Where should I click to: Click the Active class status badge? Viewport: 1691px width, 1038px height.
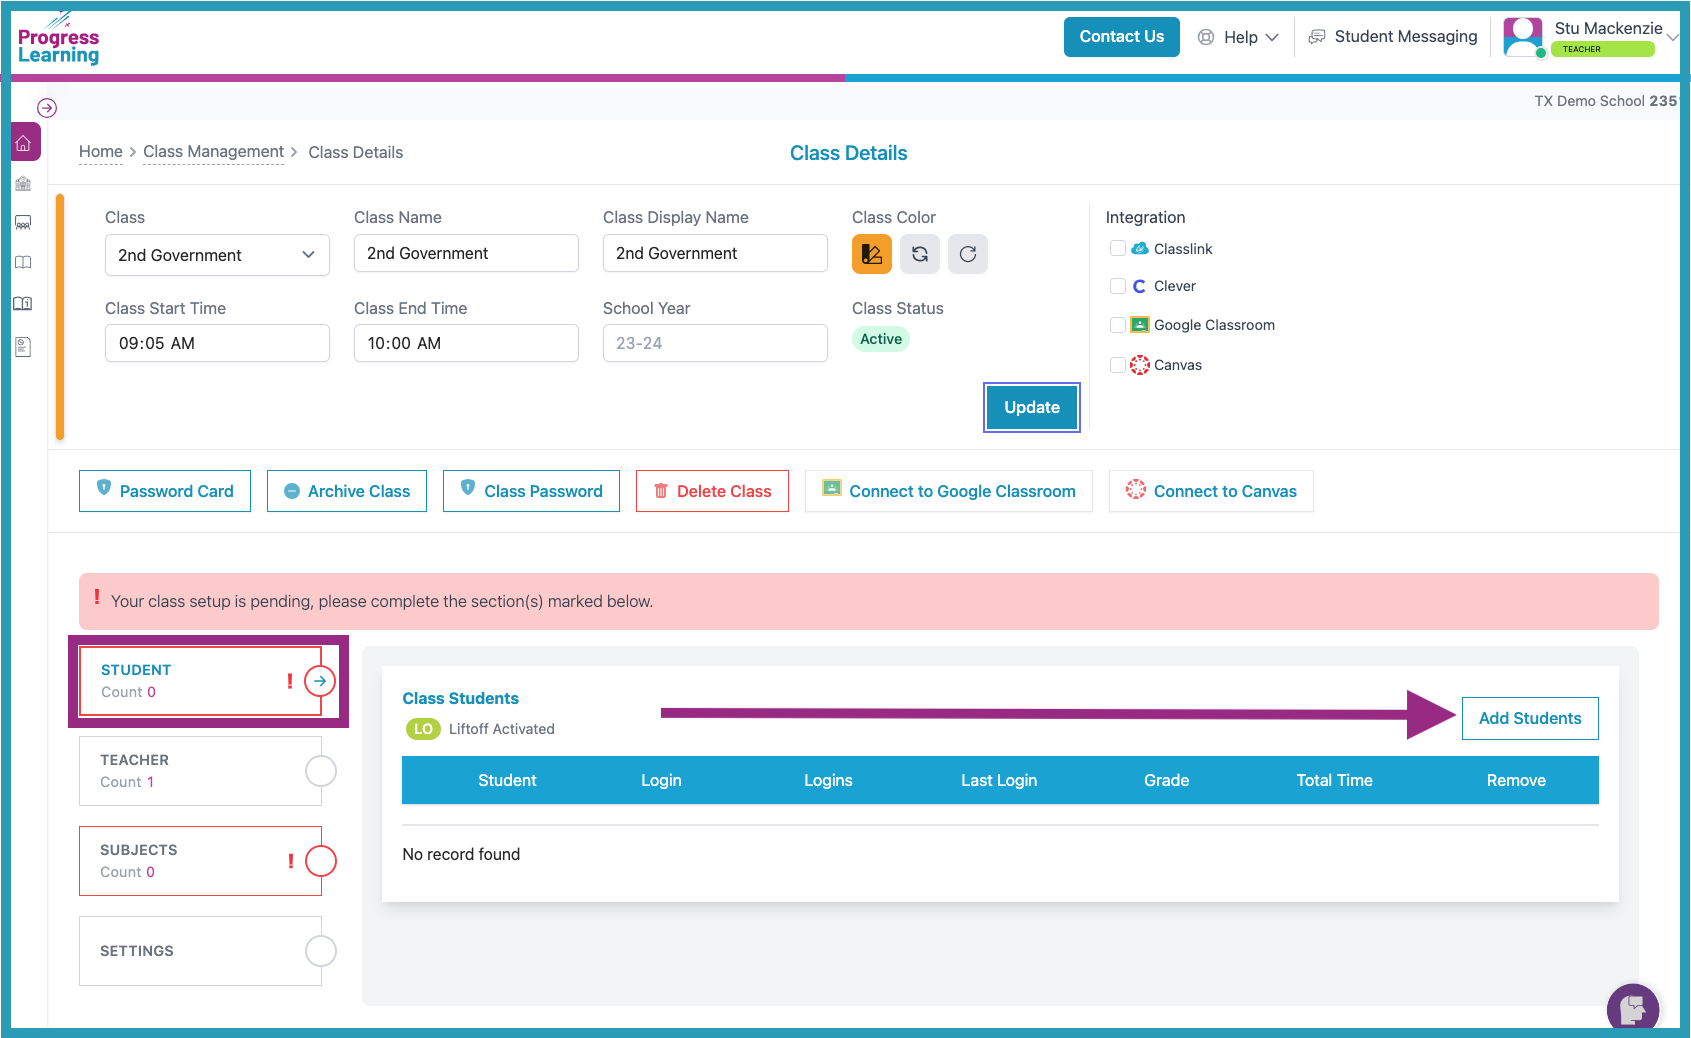881,339
